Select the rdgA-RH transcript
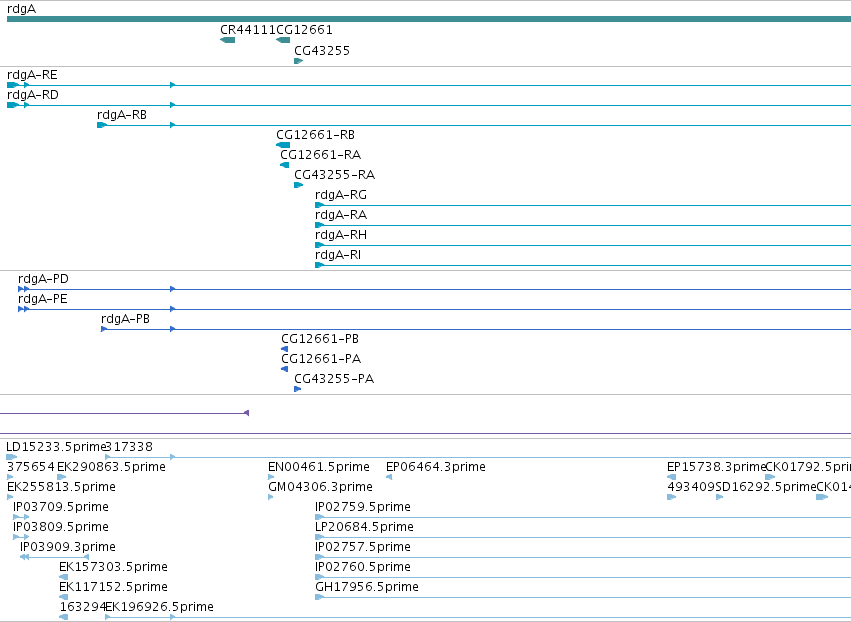The image size is (851, 622). click(x=583, y=245)
